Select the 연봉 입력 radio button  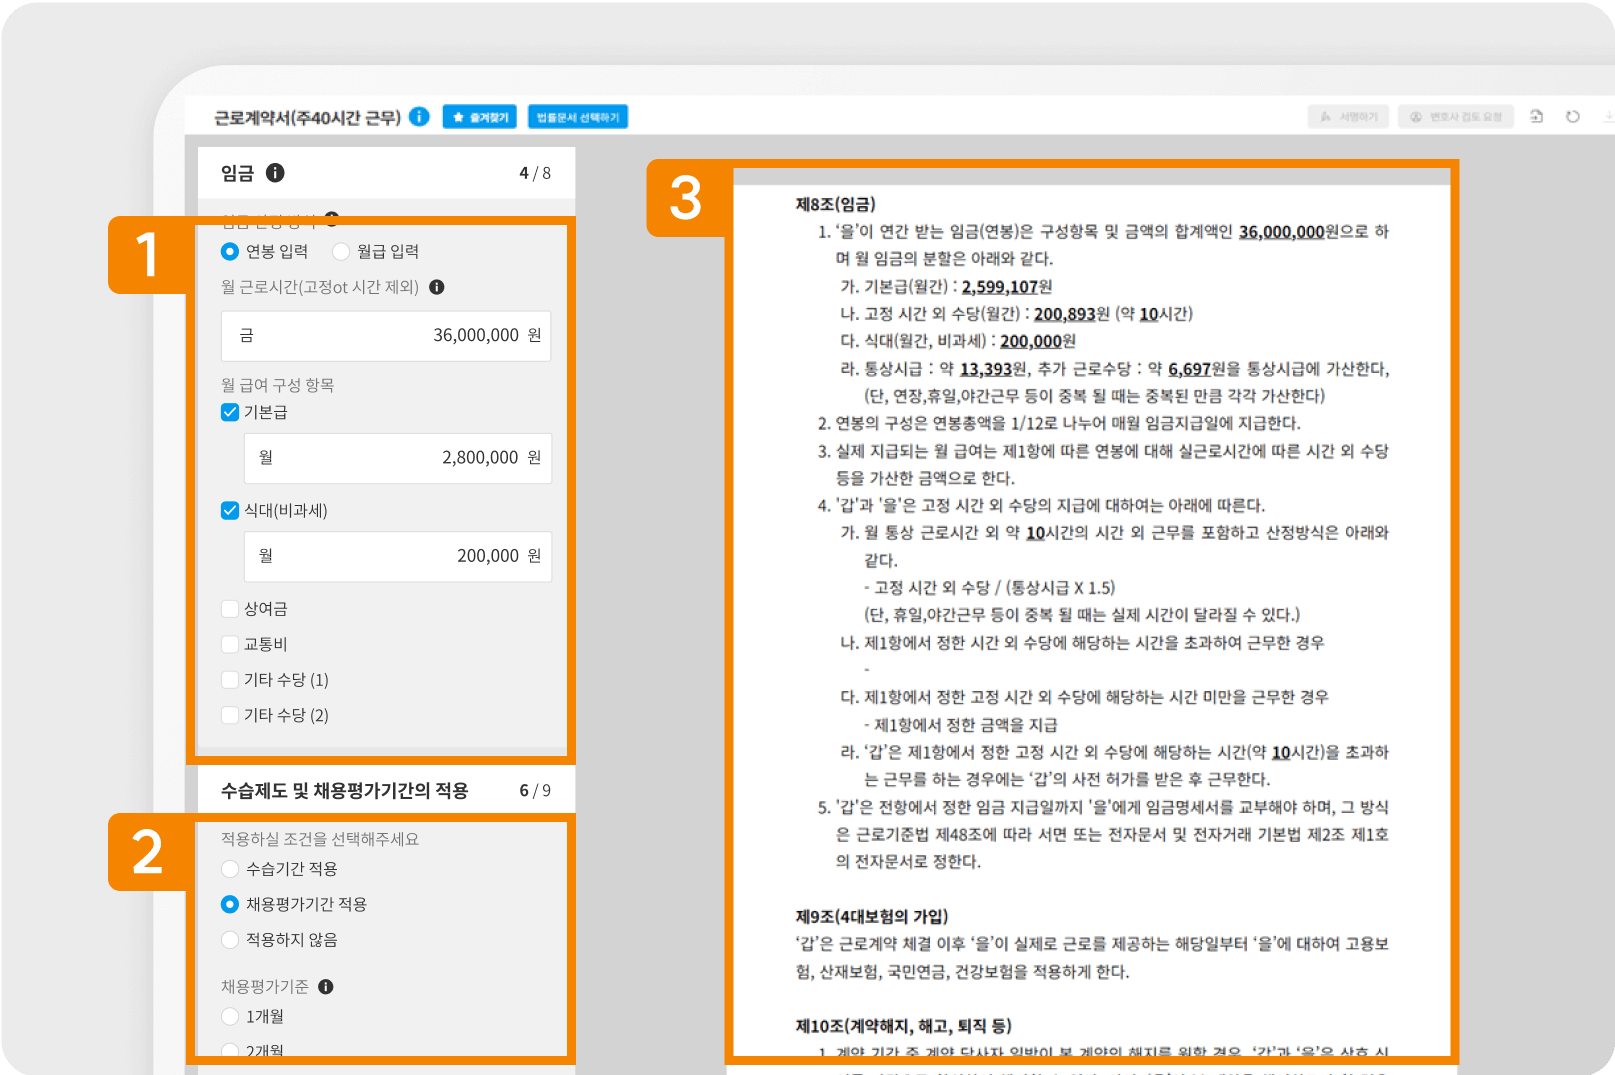point(230,252)
